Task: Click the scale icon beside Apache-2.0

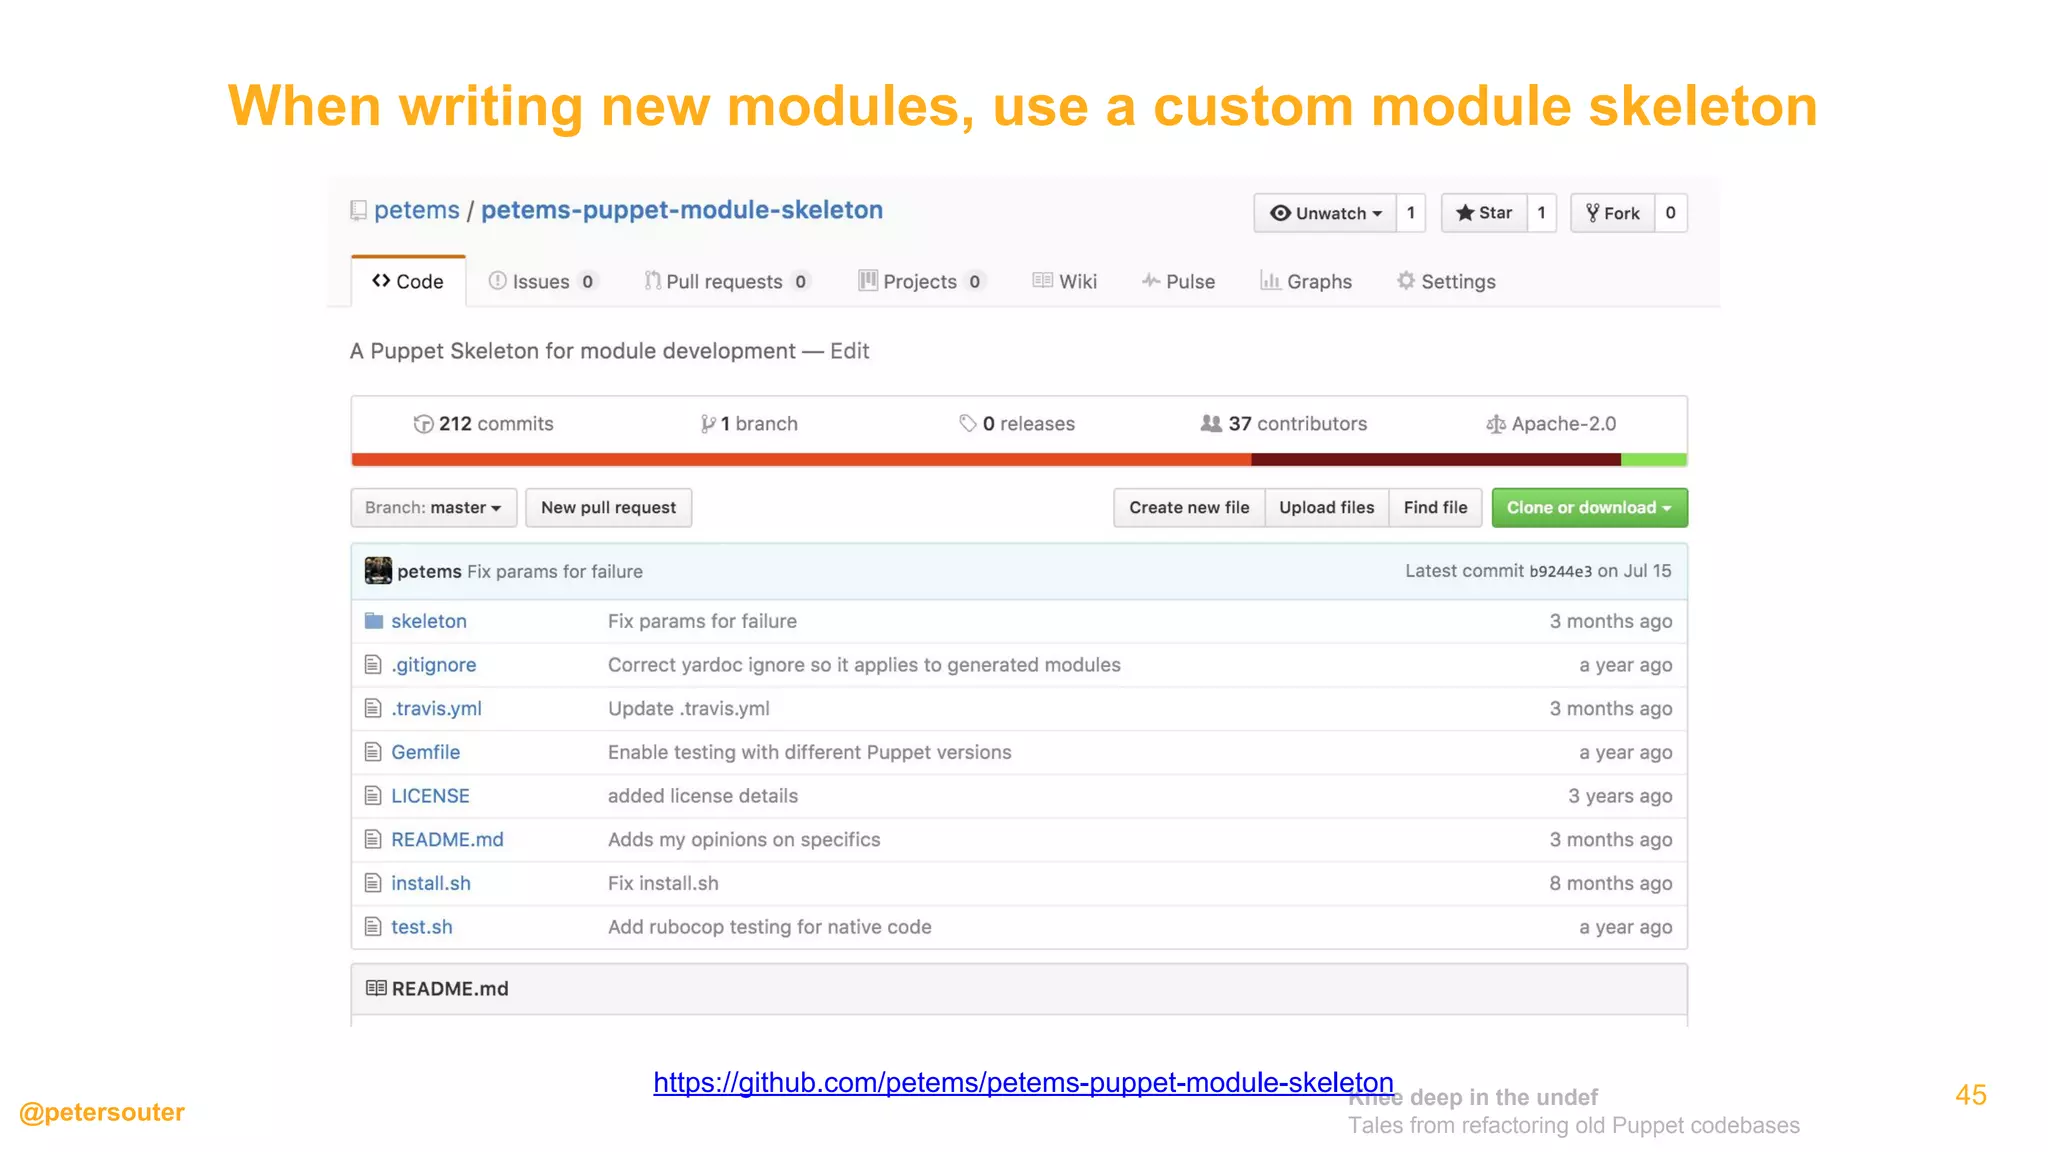Action: coord(1496,425)
